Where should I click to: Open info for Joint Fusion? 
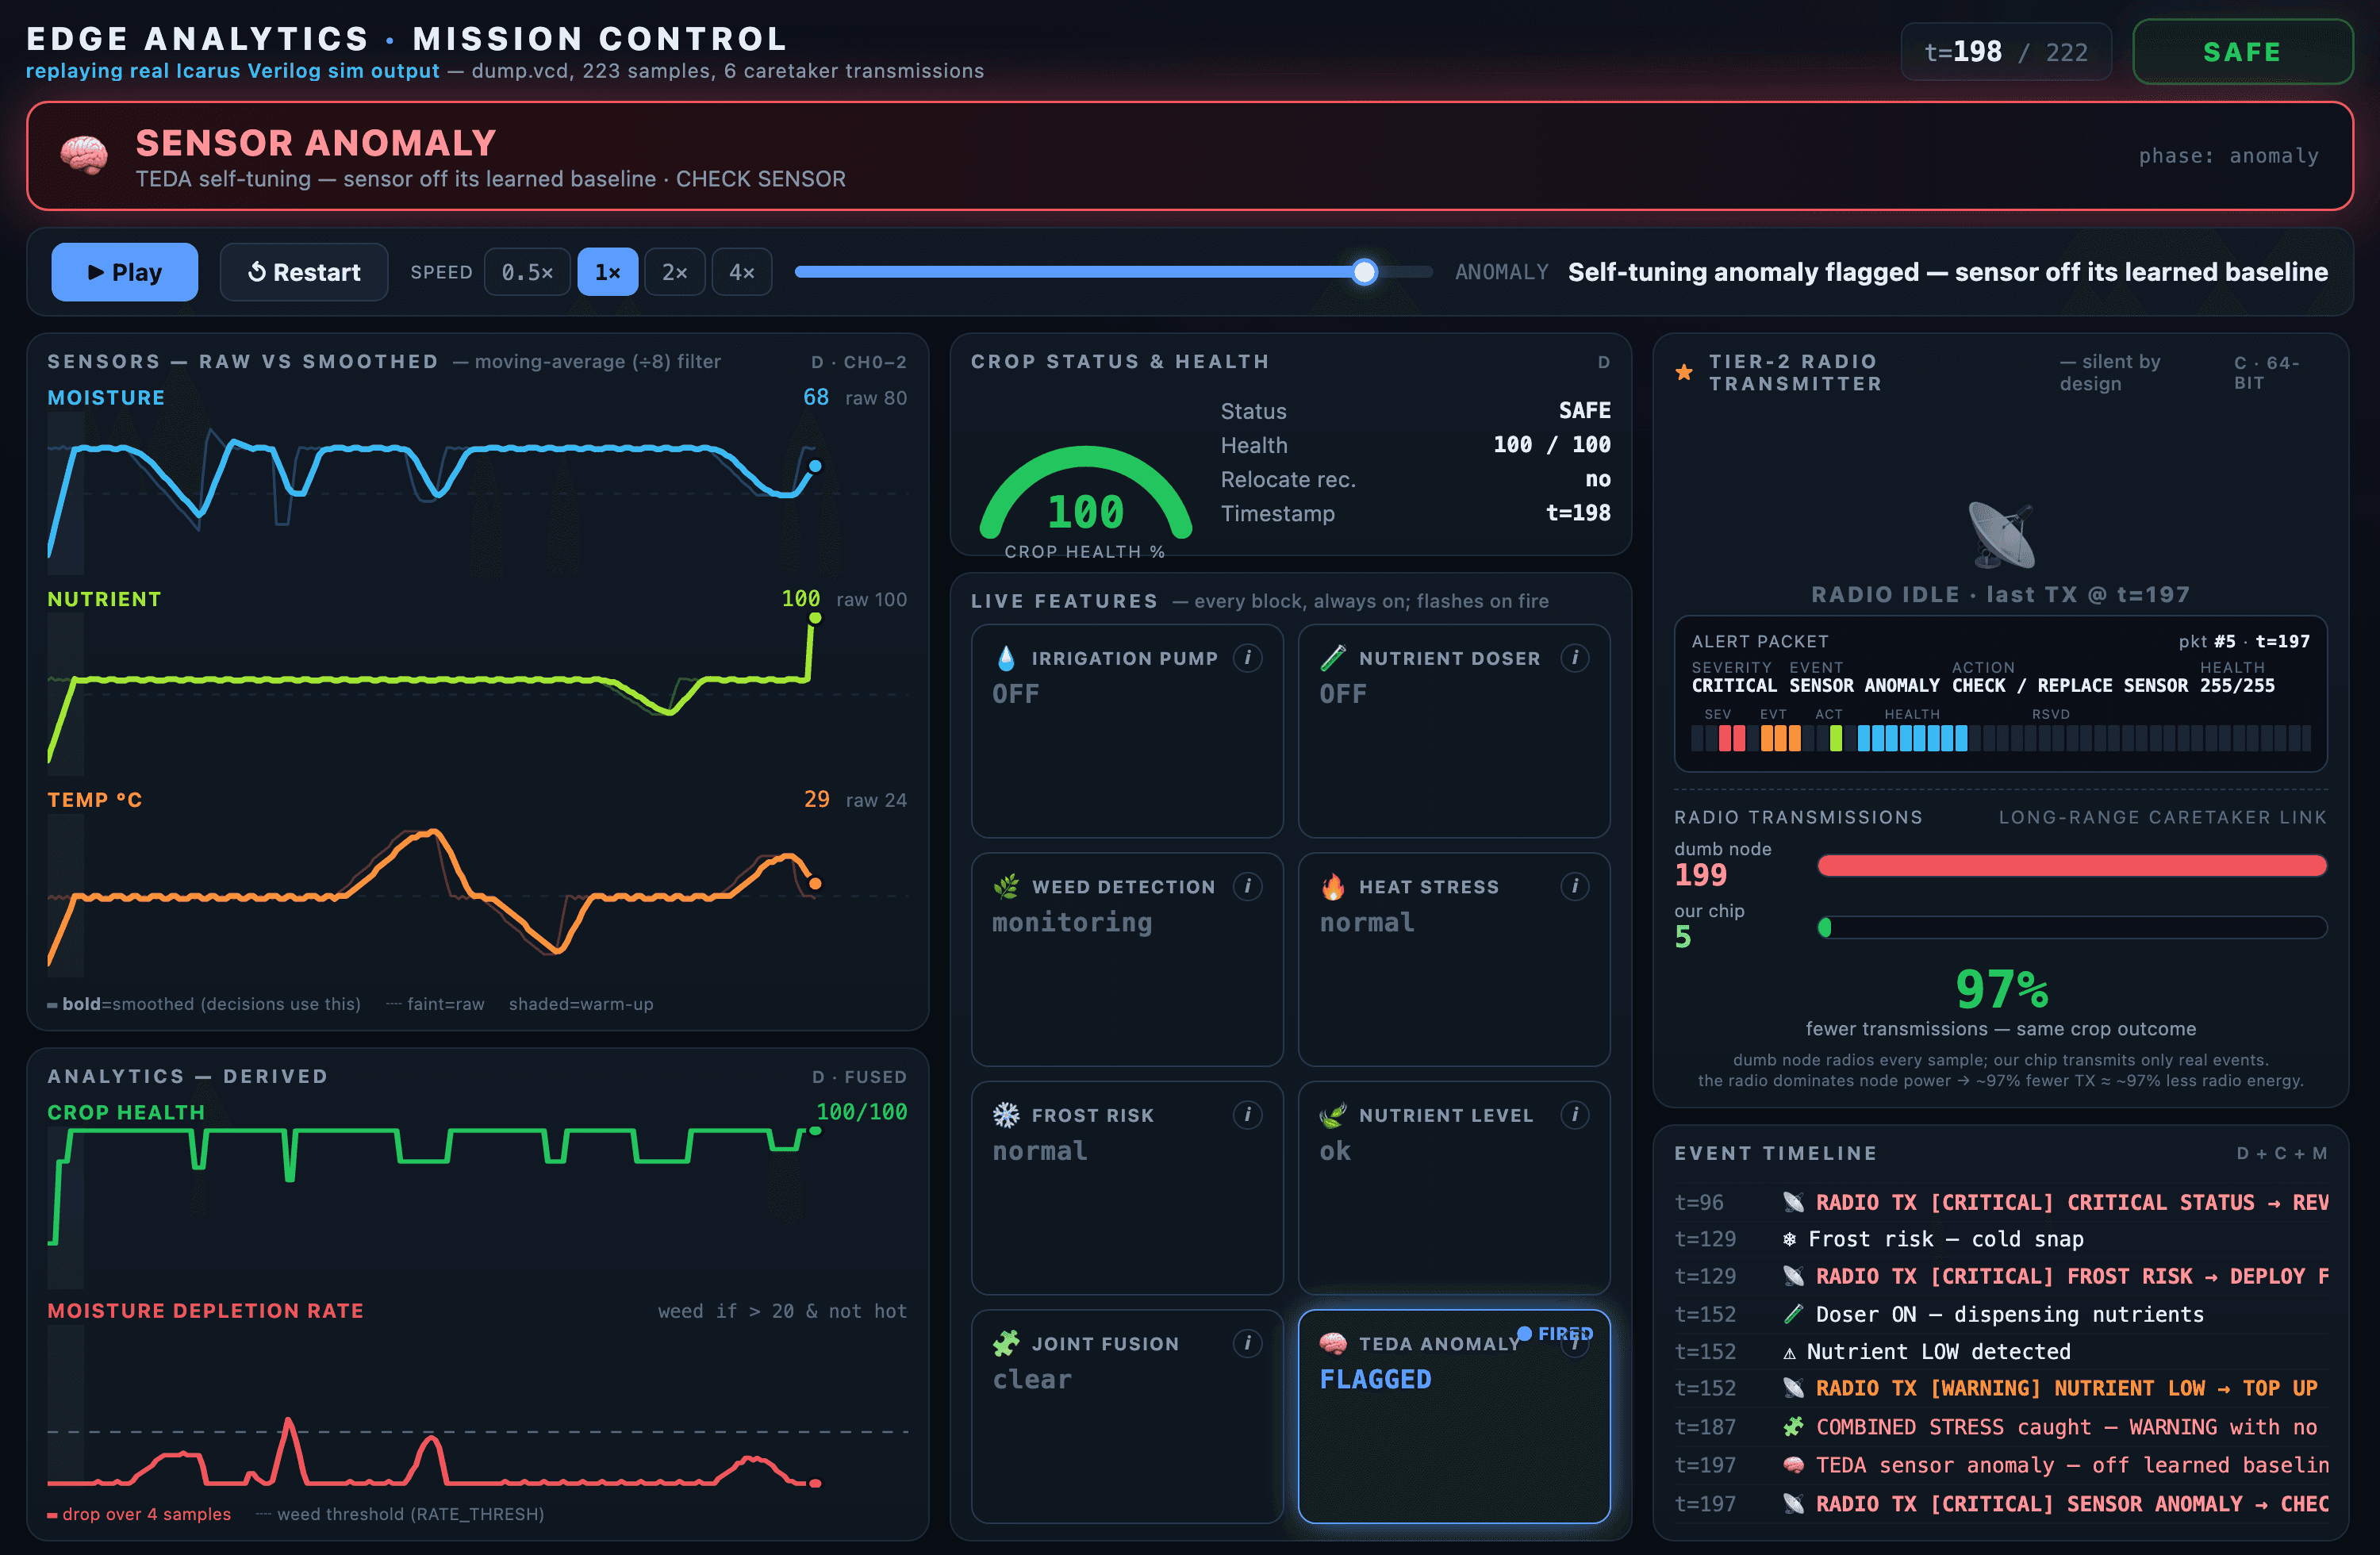(x=1247, y=1343)
